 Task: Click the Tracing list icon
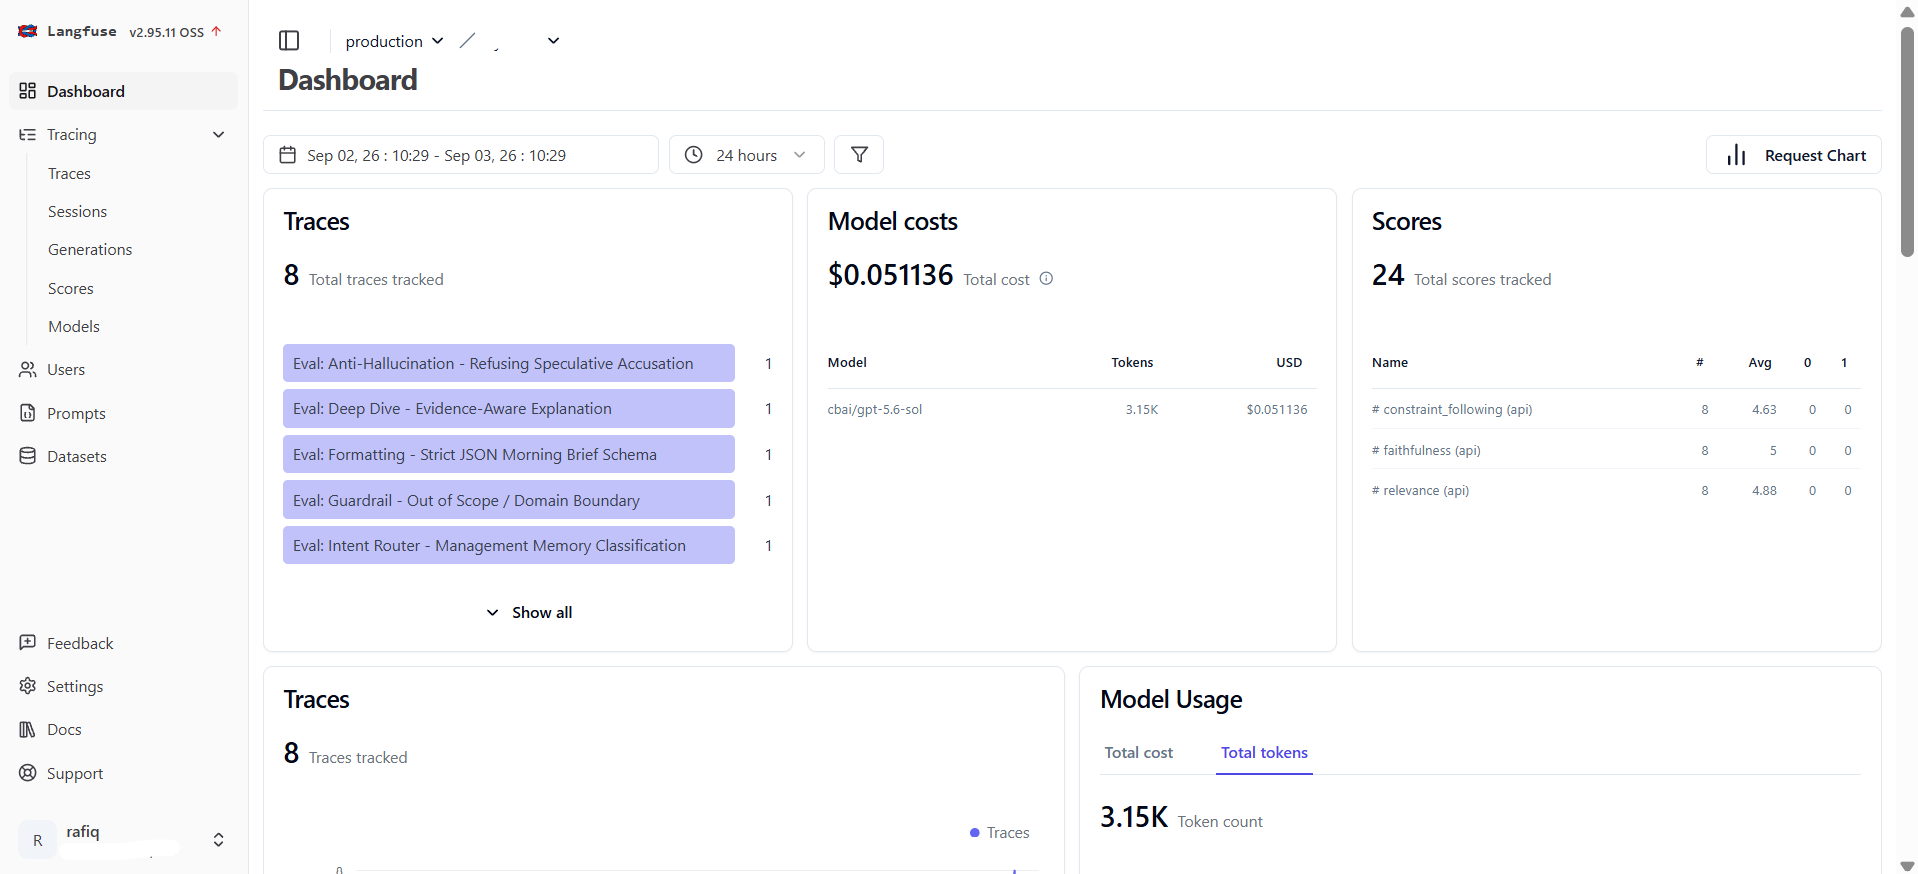28,134
